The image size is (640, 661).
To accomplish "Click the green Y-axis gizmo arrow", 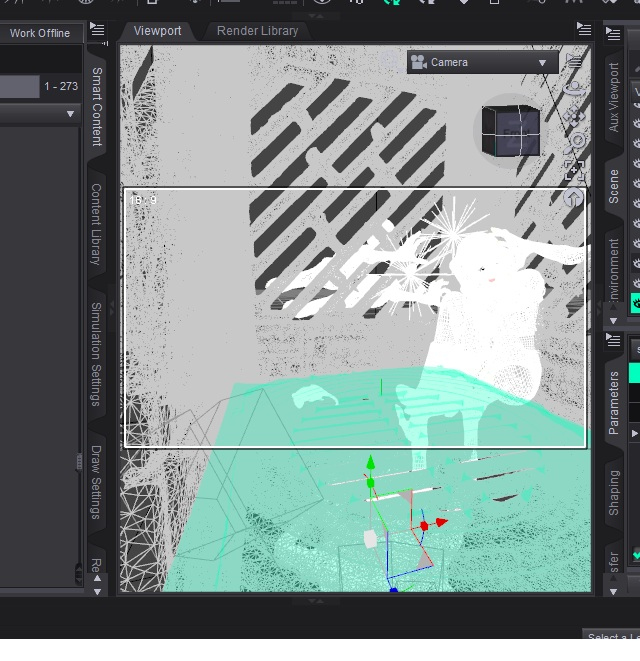I will [371, 462].
